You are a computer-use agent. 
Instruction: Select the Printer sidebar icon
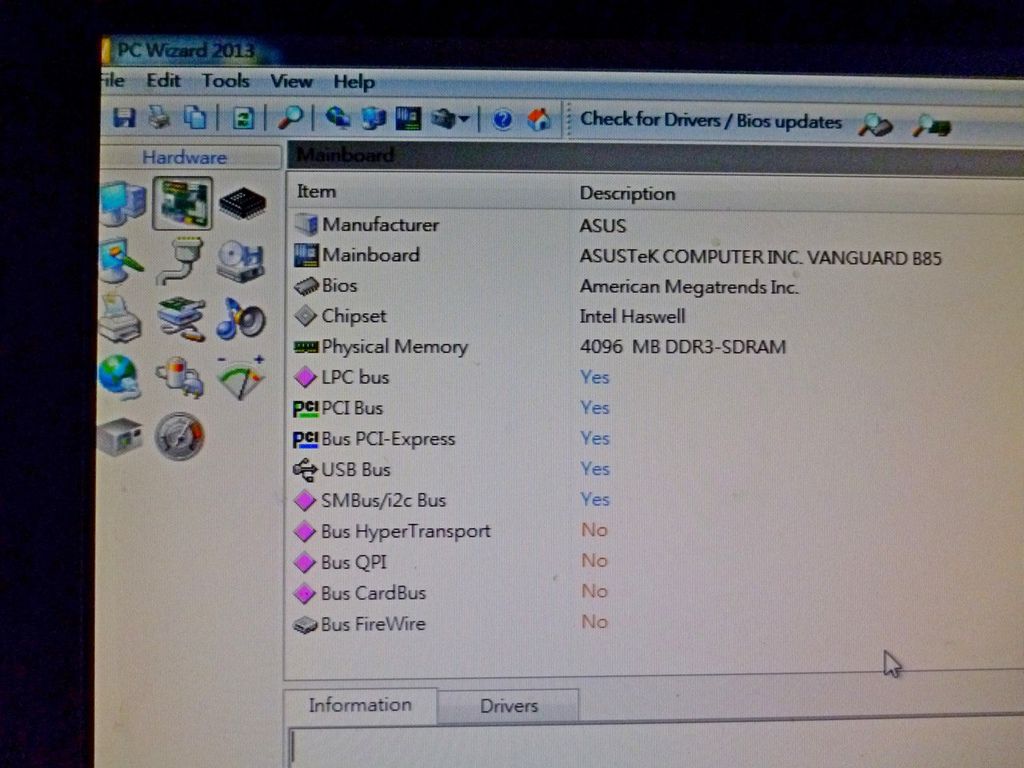[120, 319]
